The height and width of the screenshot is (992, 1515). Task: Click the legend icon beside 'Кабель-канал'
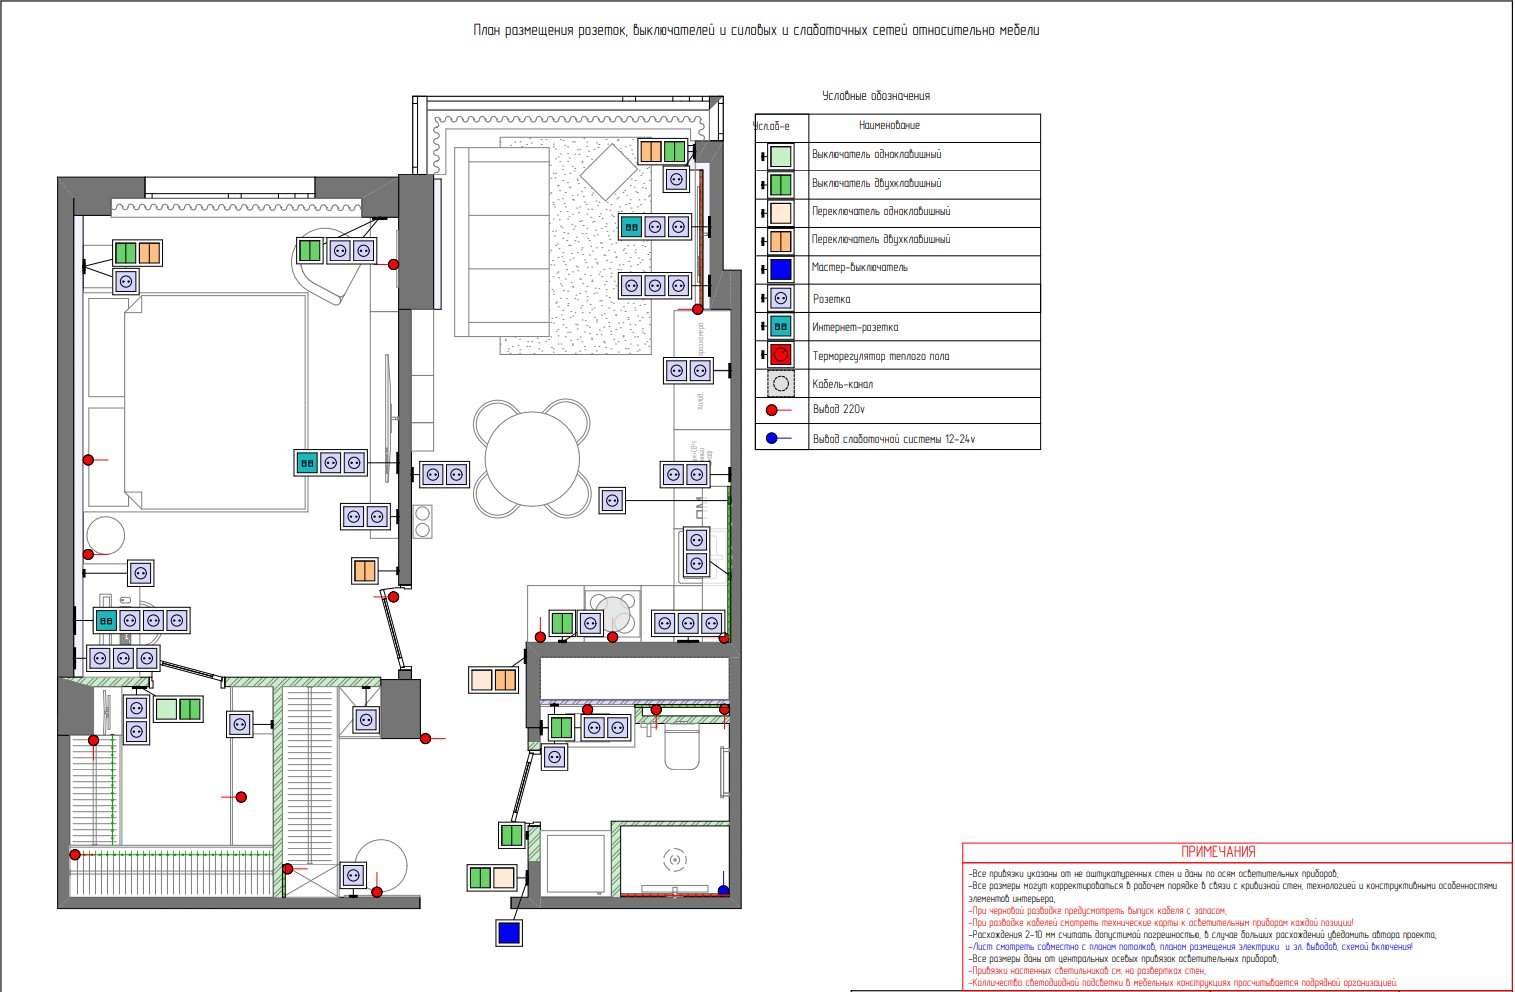click(x=781, y=383)
